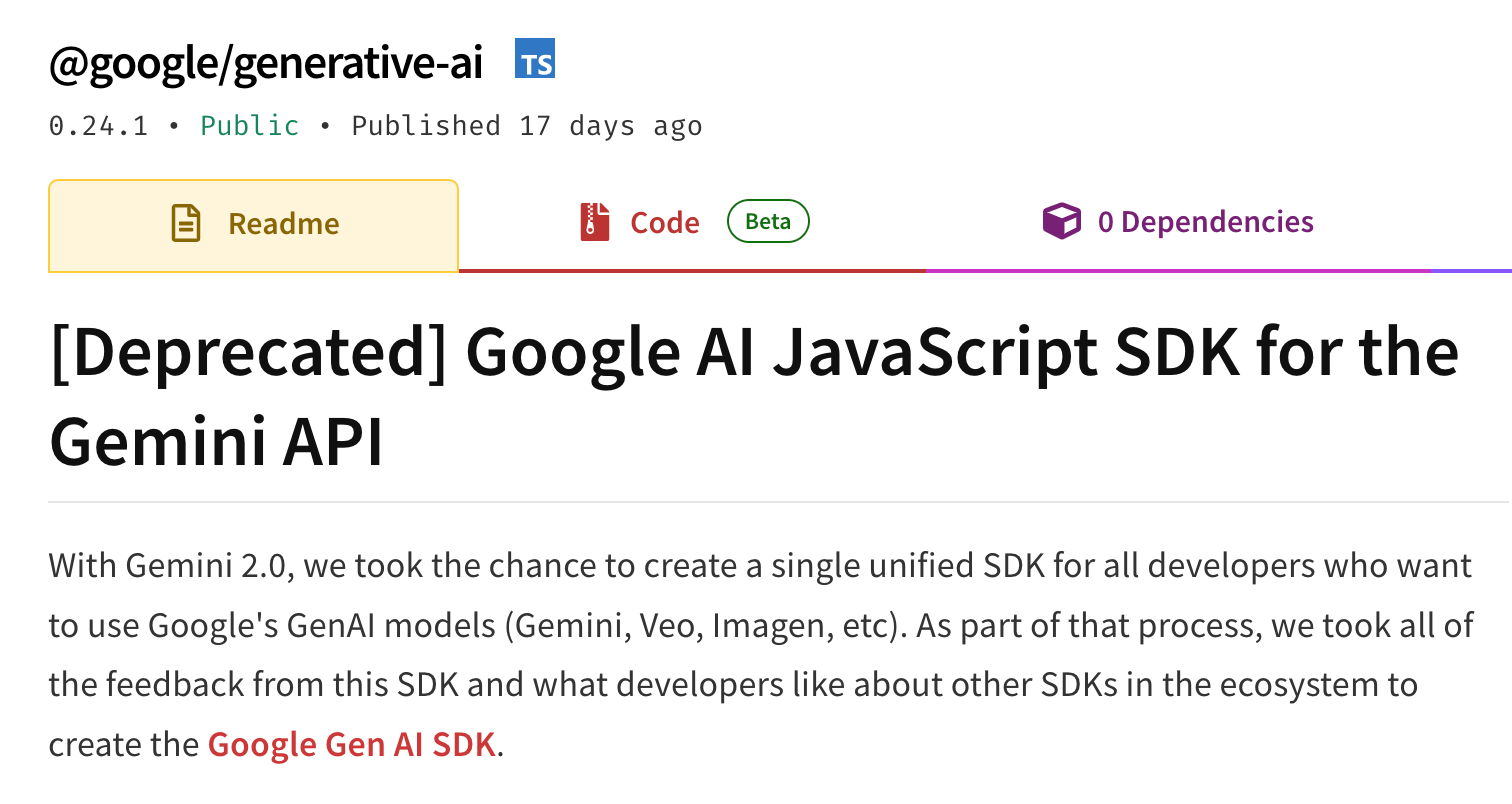This screenshot has height=804, width=1512.
Task: Click the red Code label on the tab
Action: click(664, 222)
